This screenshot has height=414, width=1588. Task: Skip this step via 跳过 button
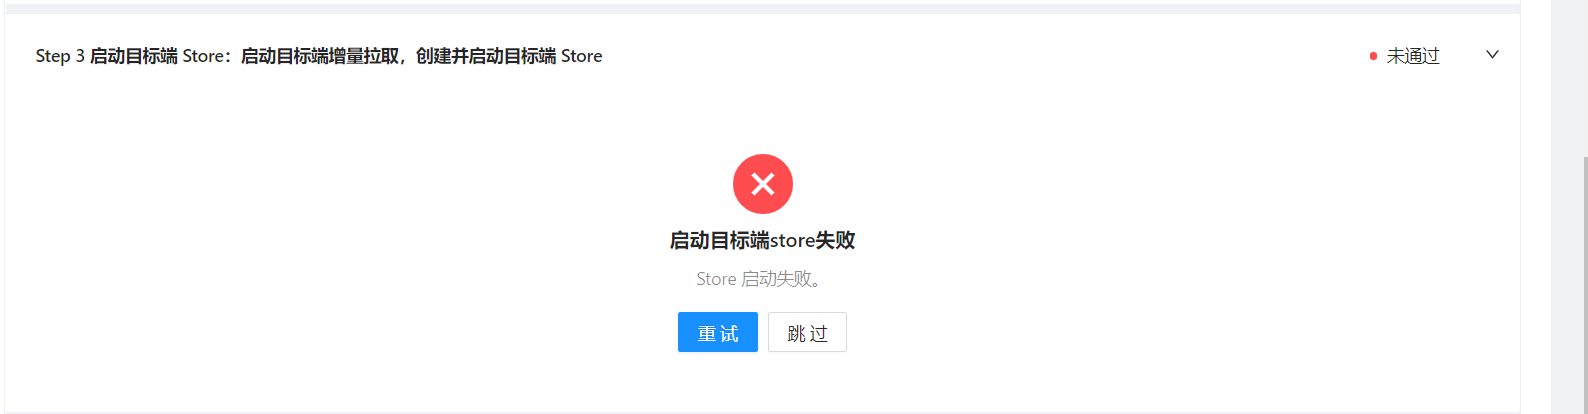pyautogui.click(x=807, y=332)
